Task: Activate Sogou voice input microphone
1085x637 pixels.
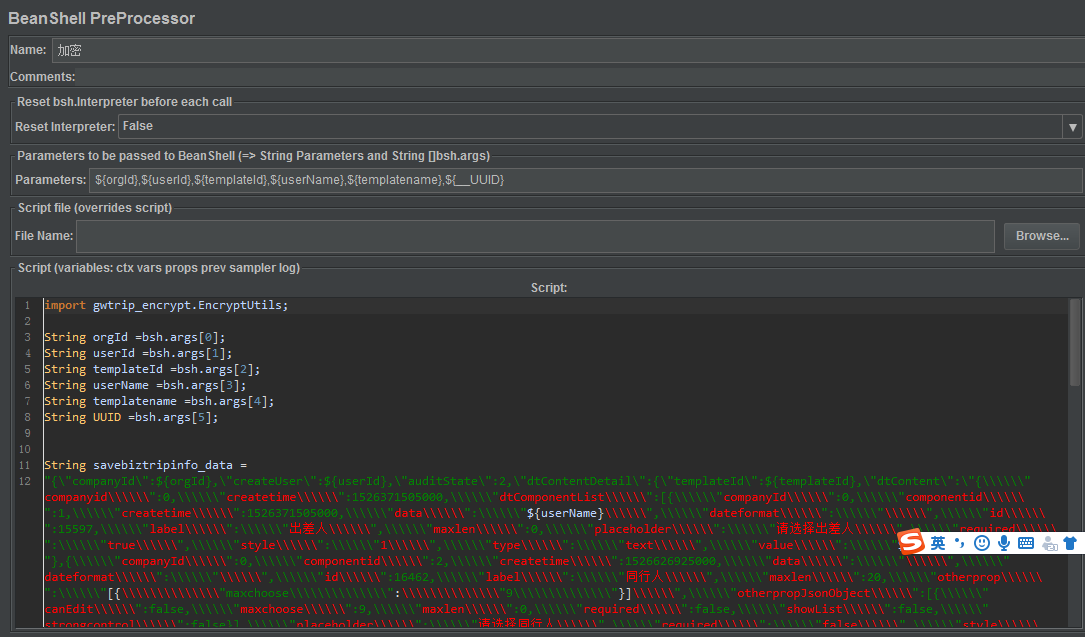Action: pyautogui.click(x=1003, y=543)
